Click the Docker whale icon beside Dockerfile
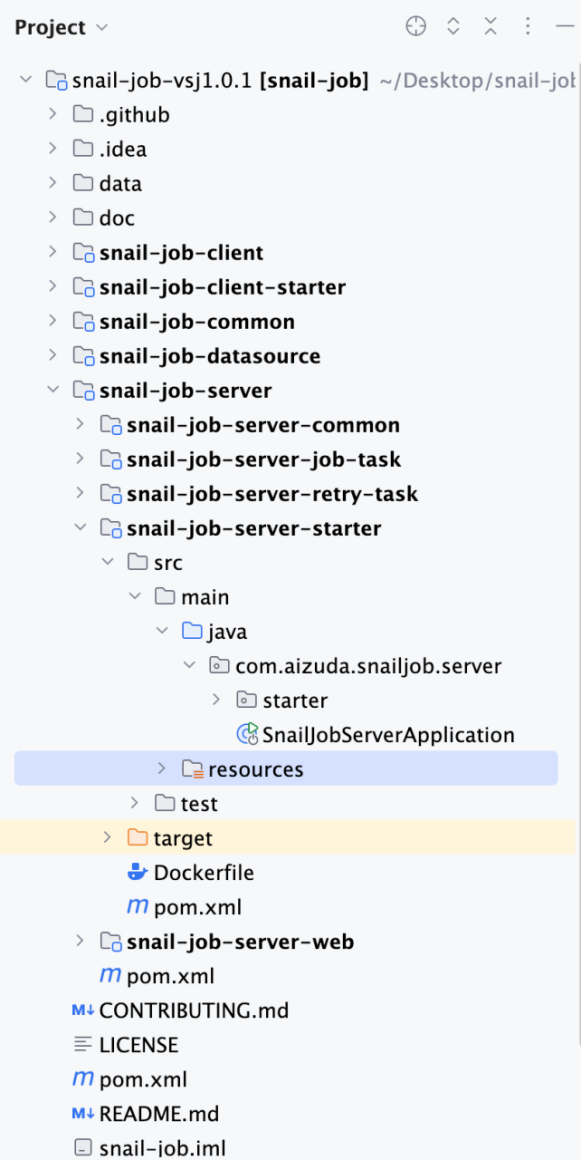The width and height of the screenshot is (582, 1160). tap(137, 872)
